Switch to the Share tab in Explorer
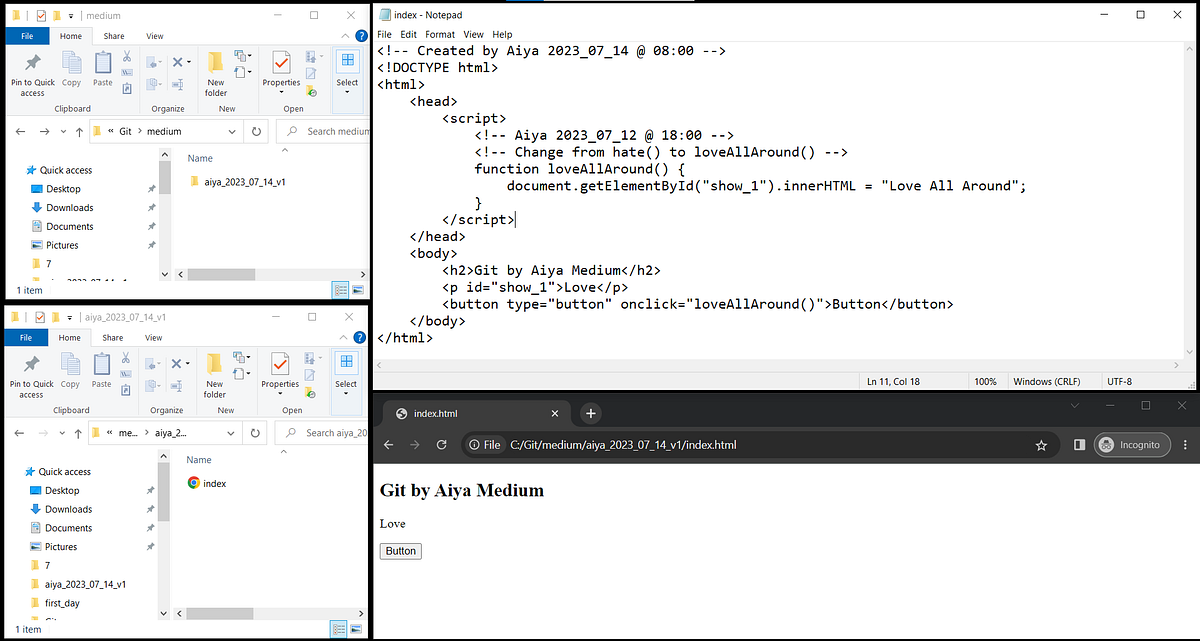The image size is (1200, 641). coord(113,35)
